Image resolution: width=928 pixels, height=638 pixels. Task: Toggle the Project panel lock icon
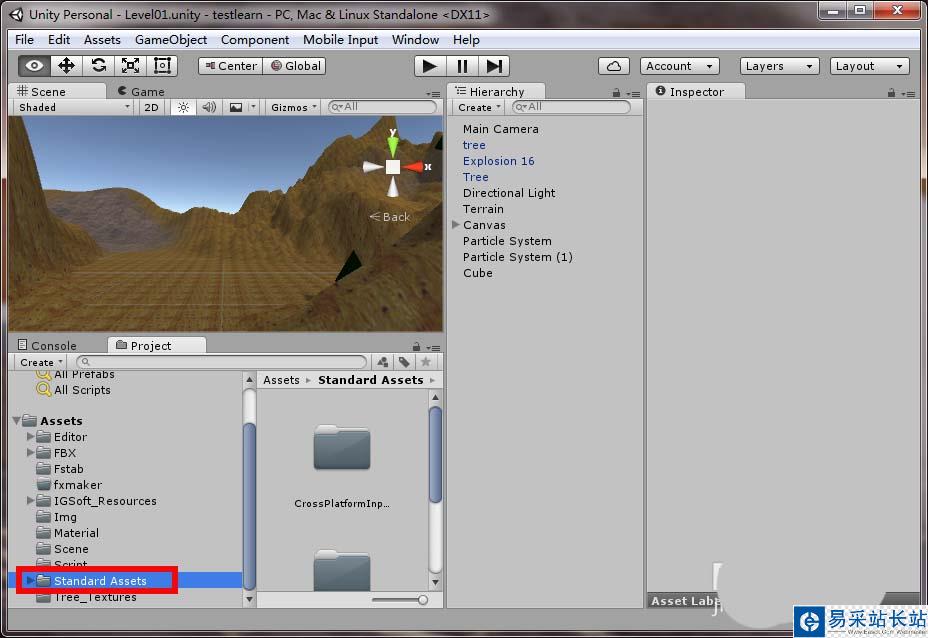point(417,347)
